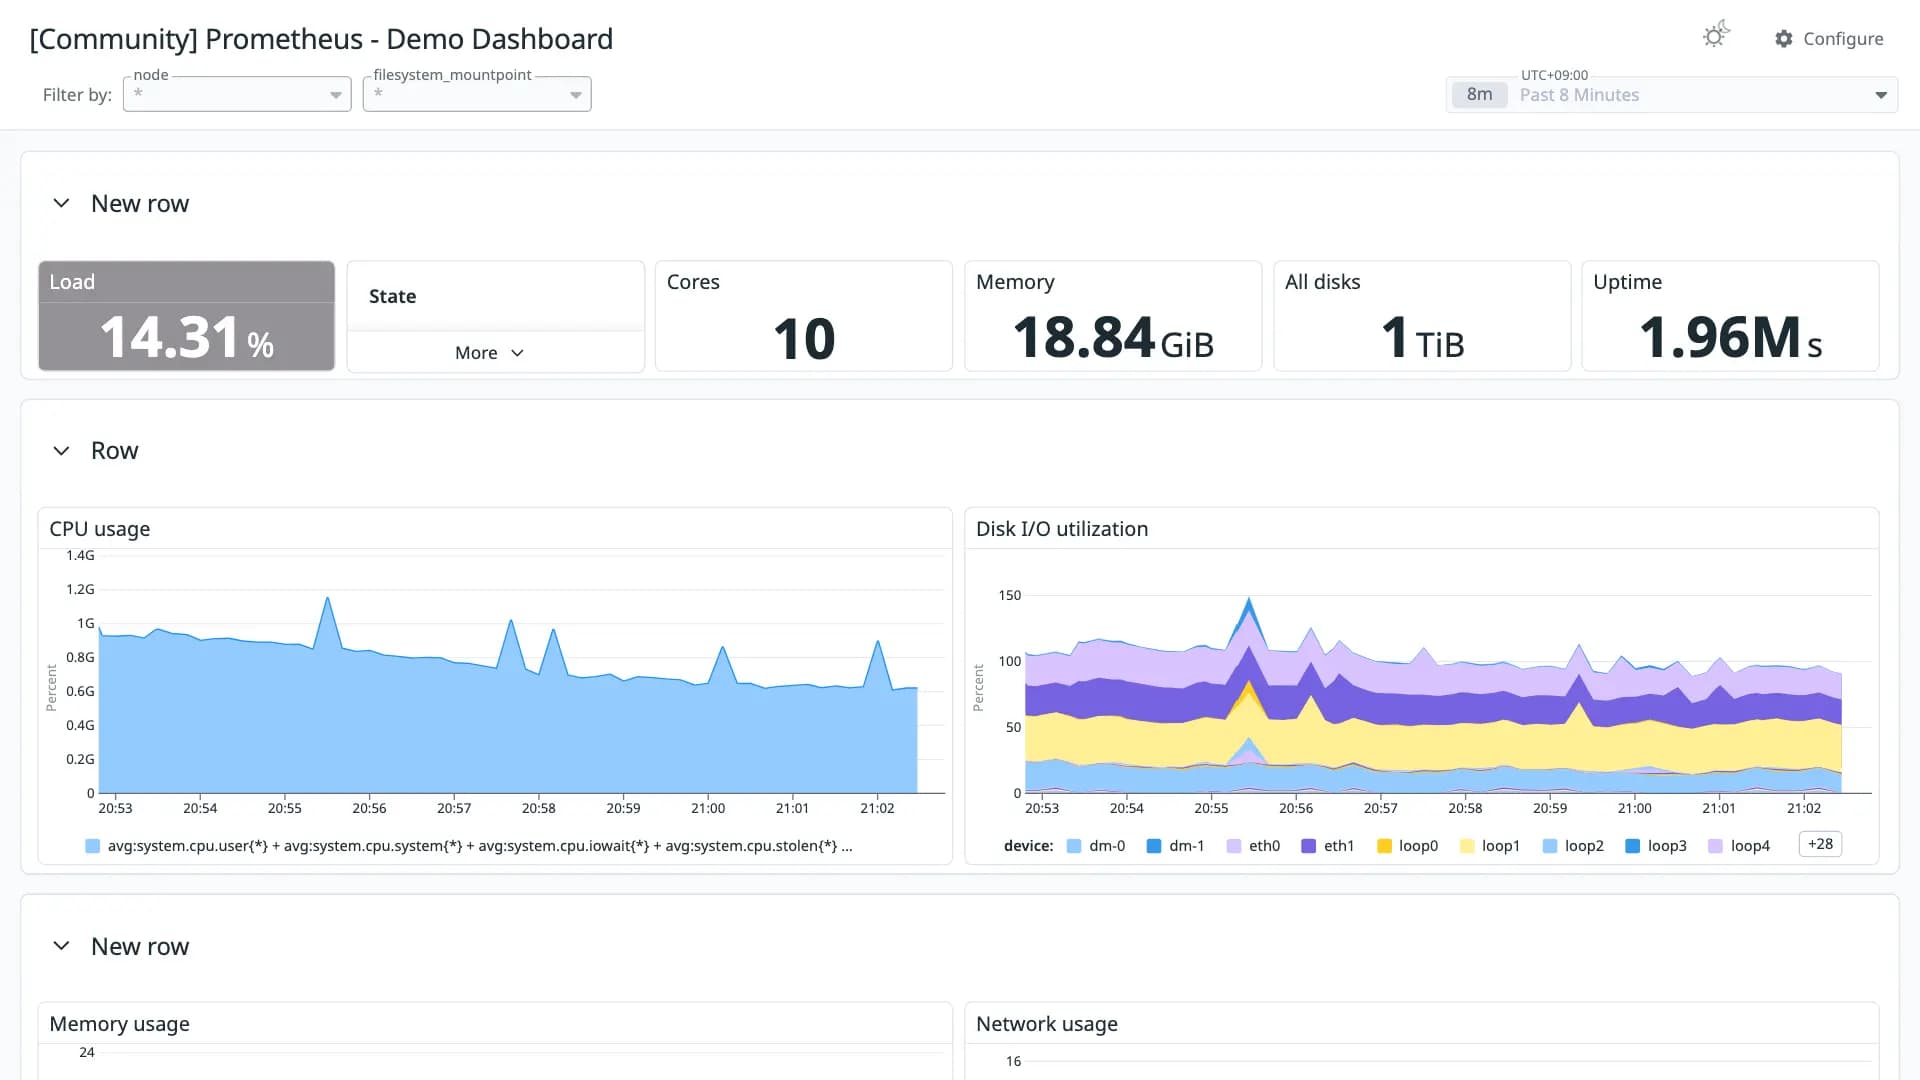The height and width of the screenshot is (1080, 1920).
Task: Click the CPU usage peak near 20:55
Action: (327, 599)
